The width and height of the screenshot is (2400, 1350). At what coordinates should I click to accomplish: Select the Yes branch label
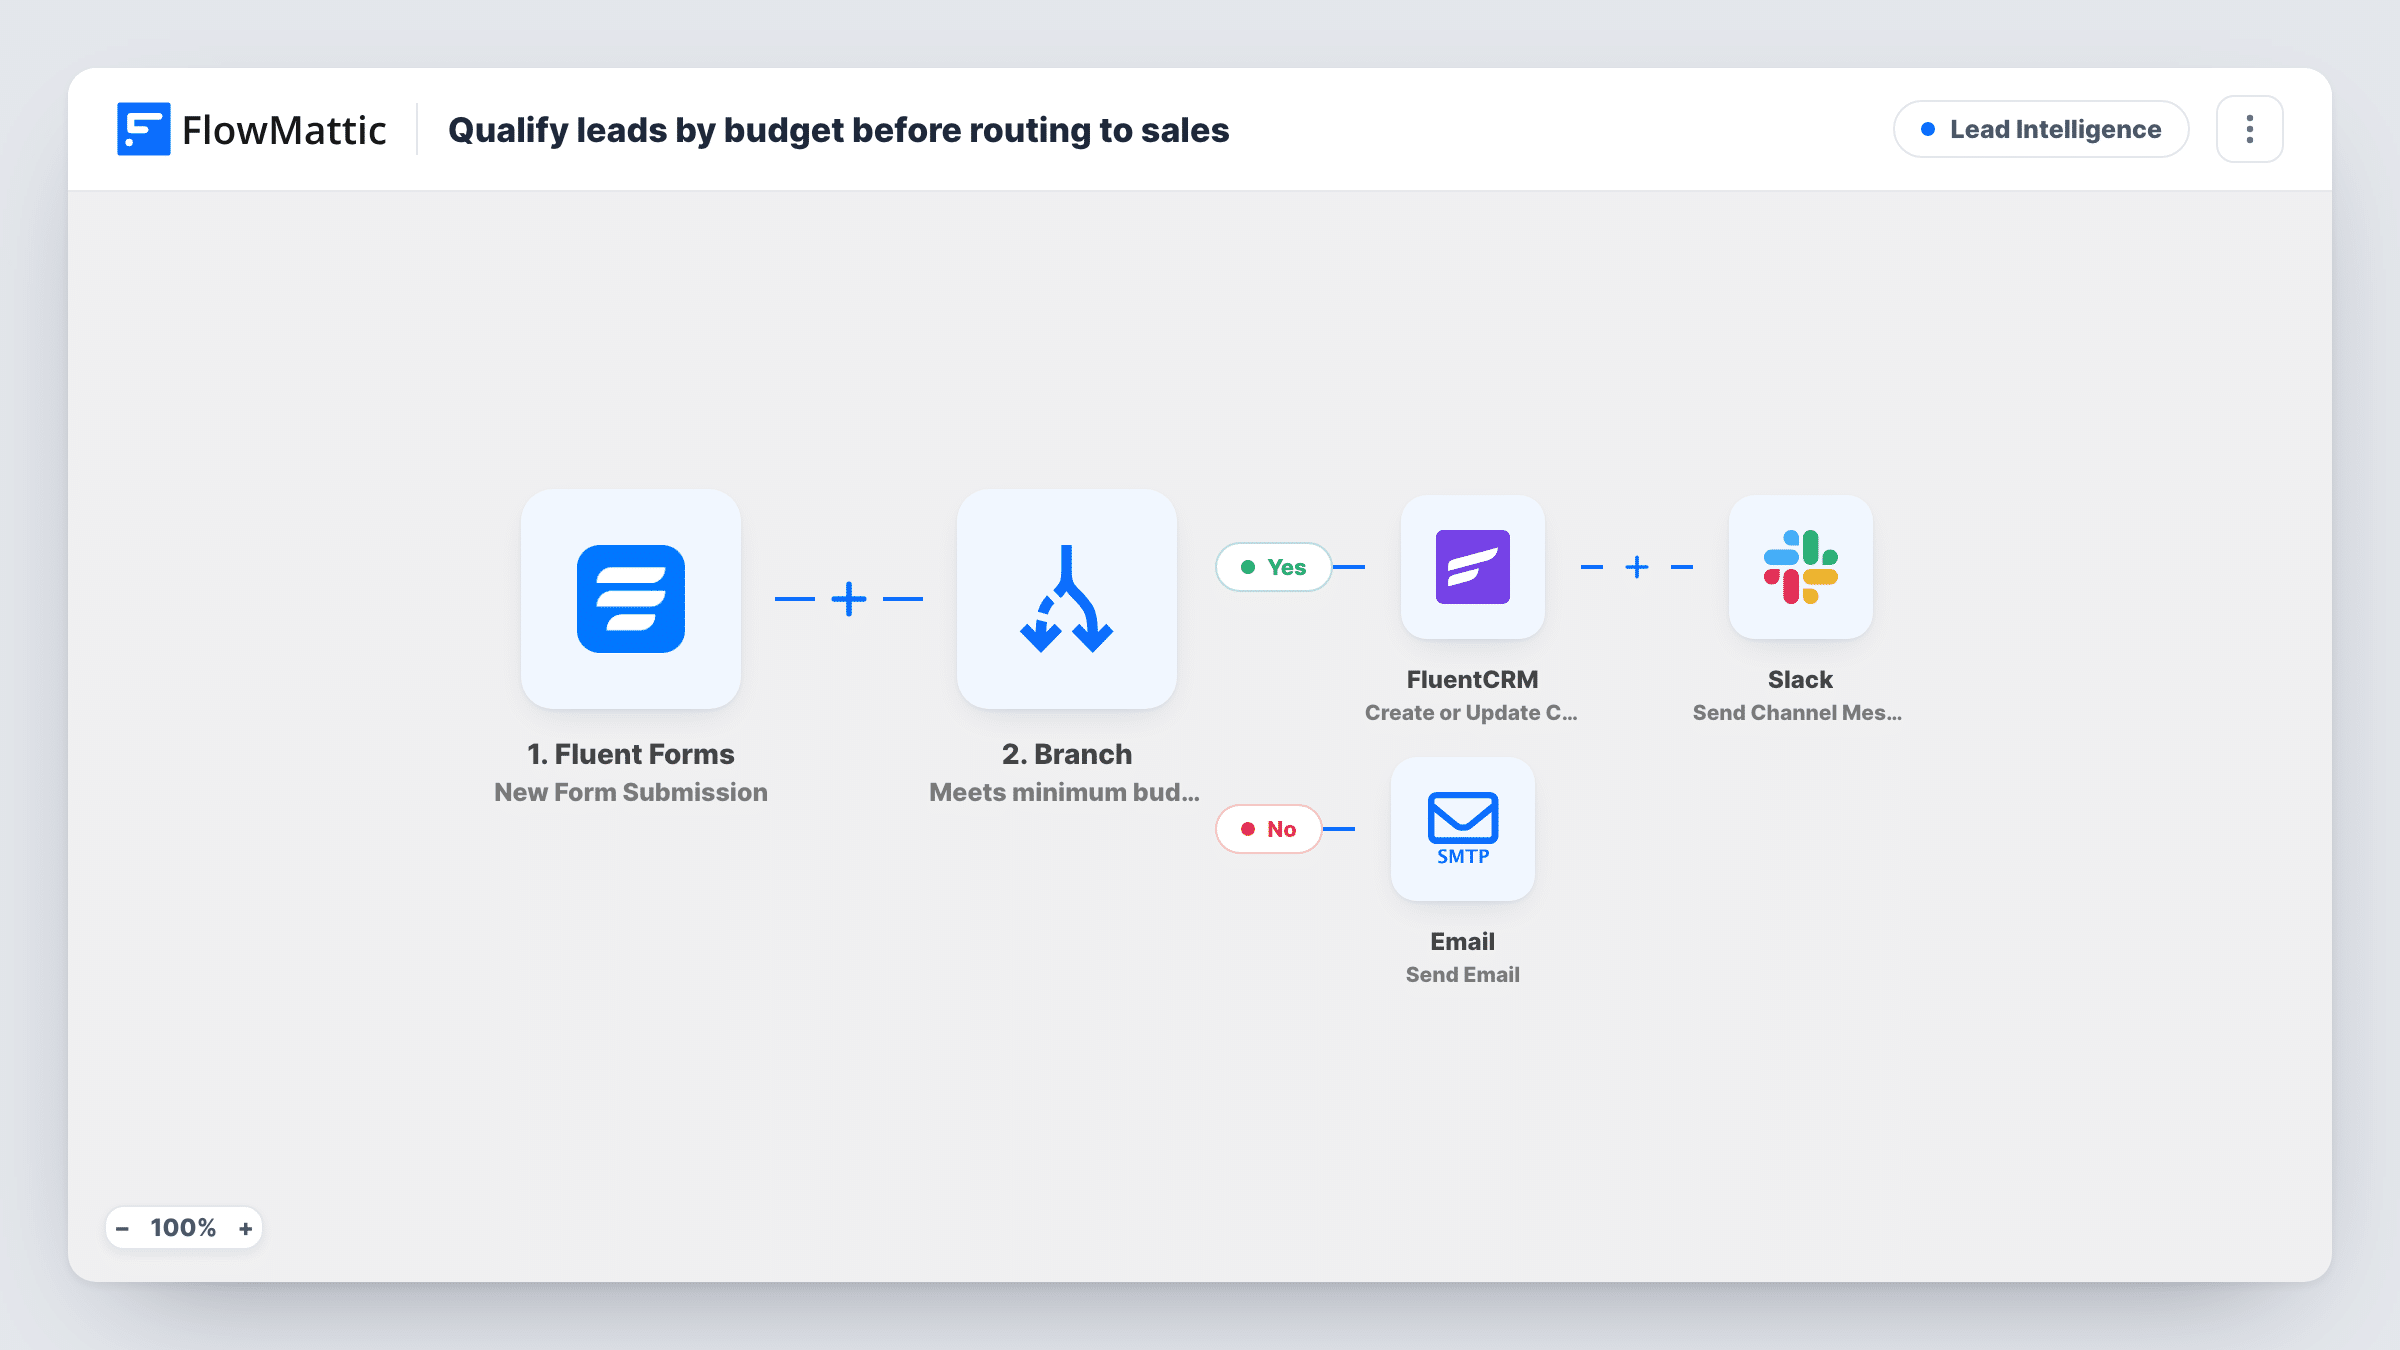(1273, 567)
